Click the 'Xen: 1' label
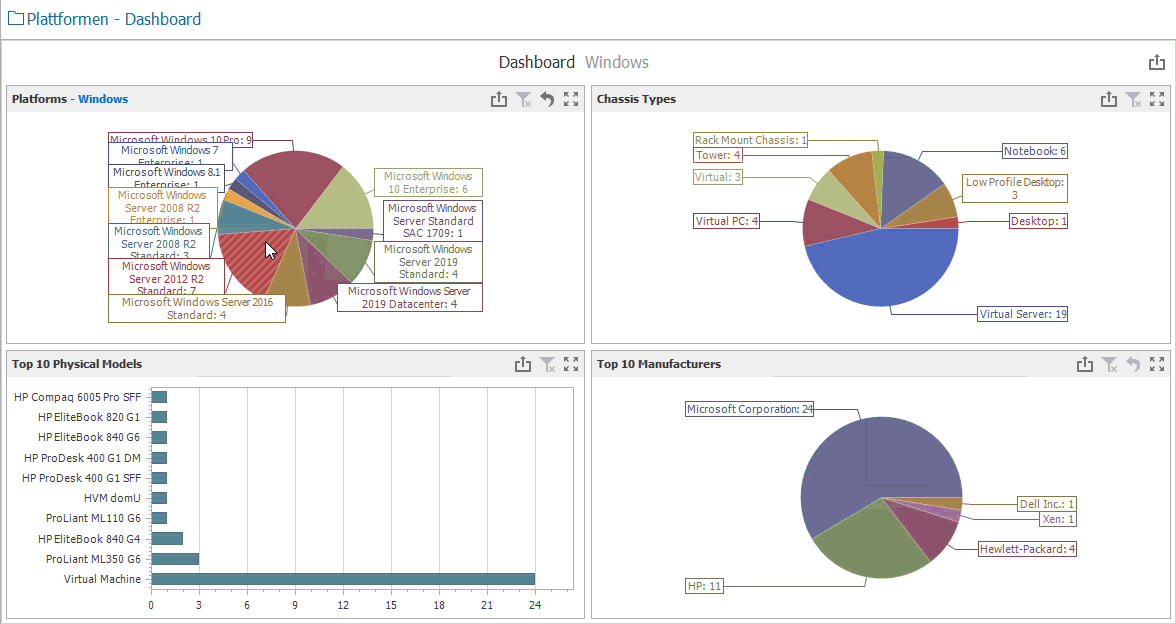The image size is (1176, 624). (x=1058, y=519)
